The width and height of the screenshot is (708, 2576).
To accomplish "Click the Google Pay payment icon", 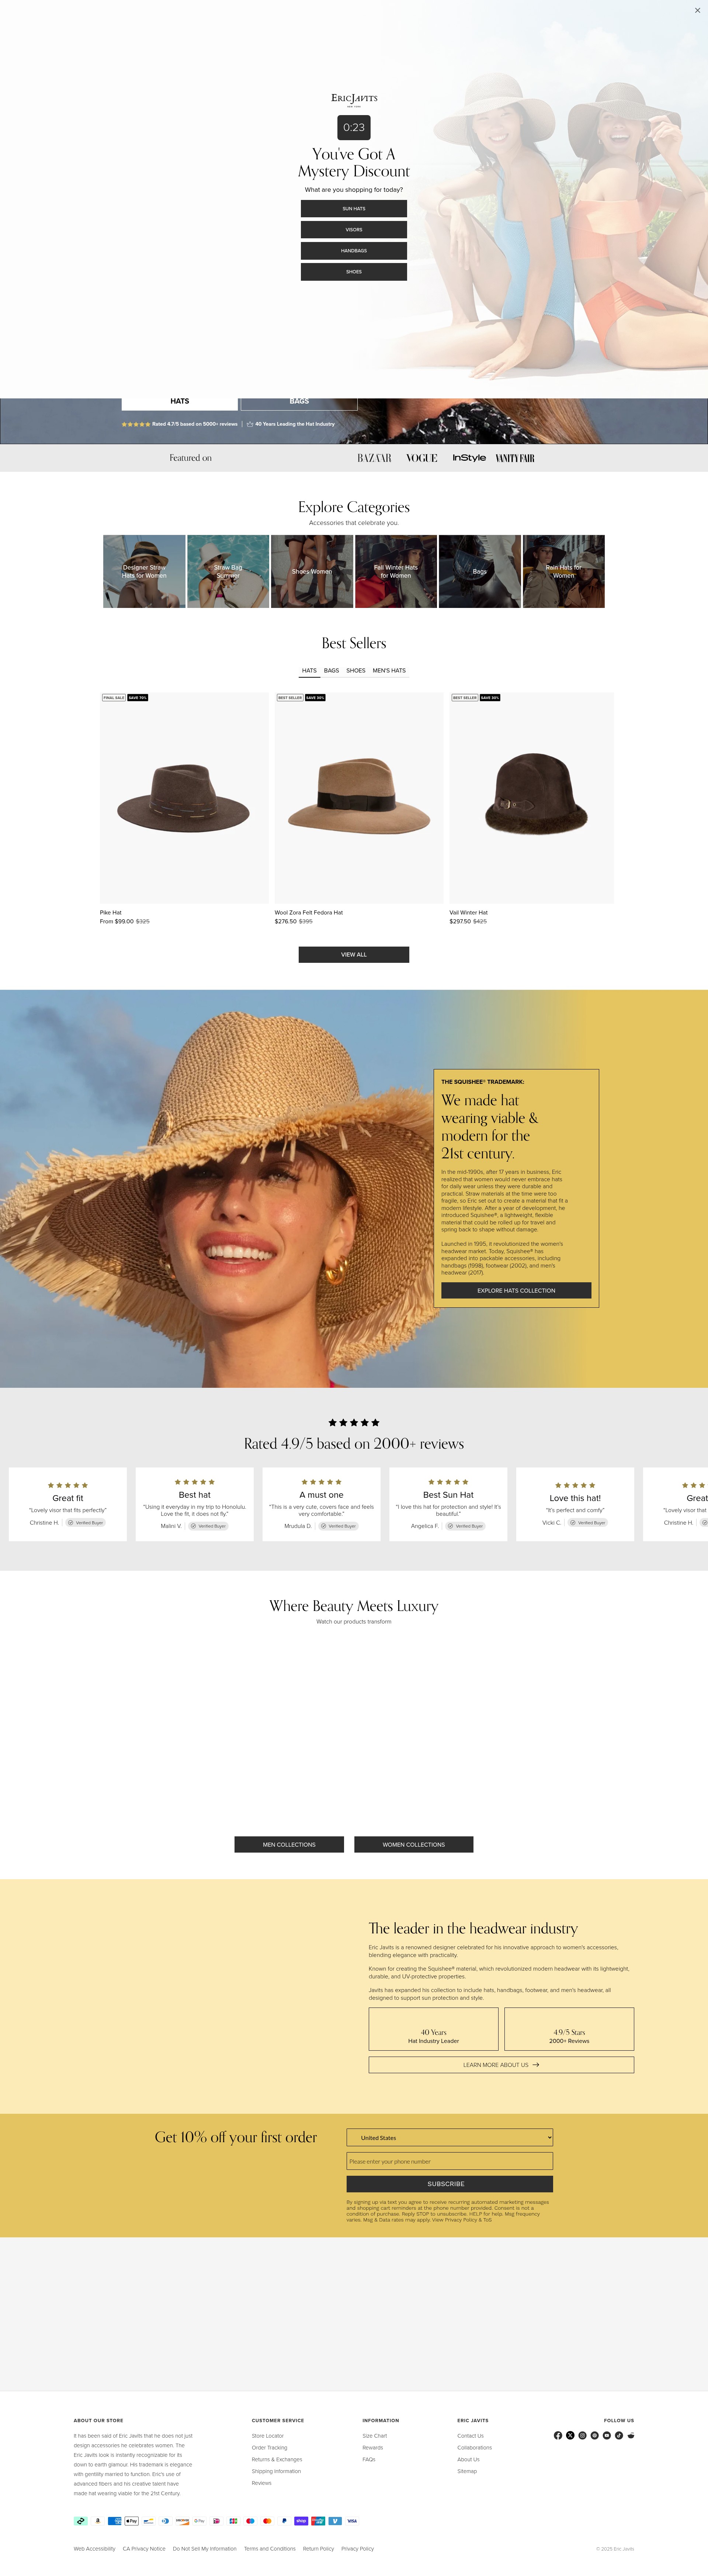I will (199, 2521).
